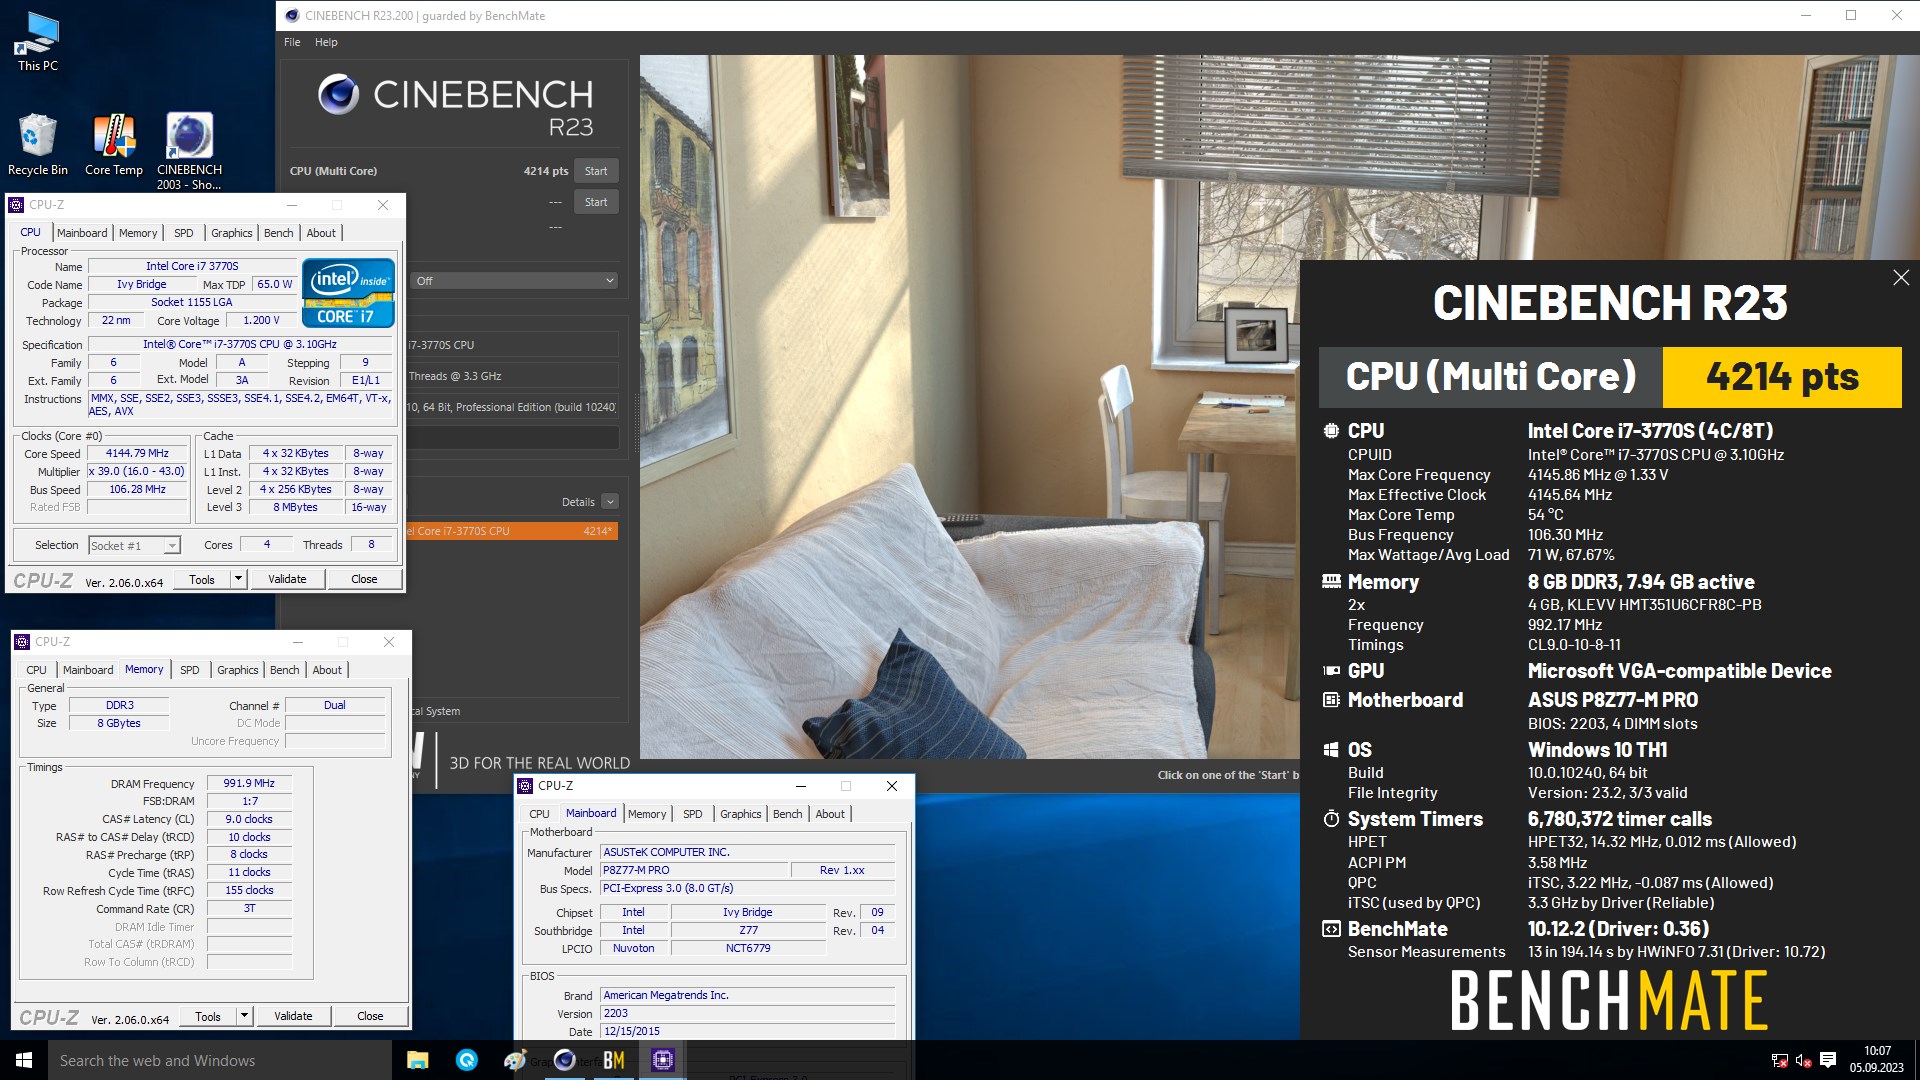The height and width of the screenshot is (1080, 1920).
Task: Switch to CPU tab in Memory window
Action: (x=36, y=670)
